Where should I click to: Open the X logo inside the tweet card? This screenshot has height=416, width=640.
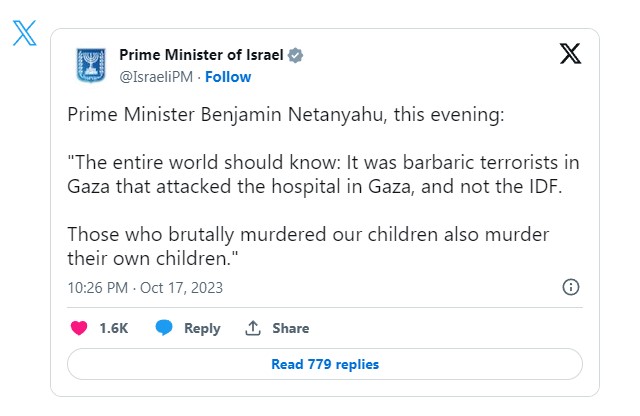(x=570, y=53)
